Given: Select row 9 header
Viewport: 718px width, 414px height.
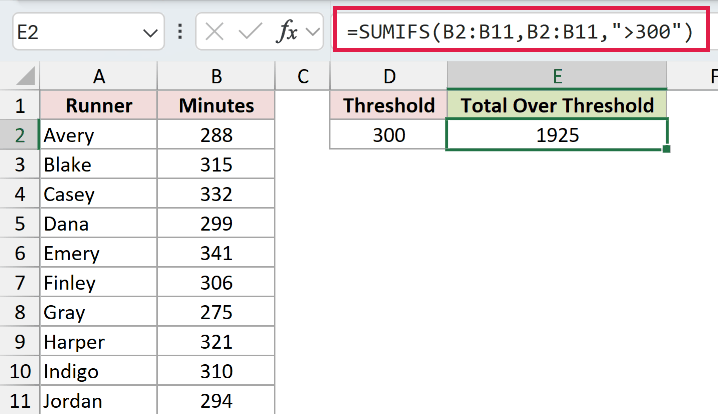Looking at the screenshot, I should (x=20, y=342).
